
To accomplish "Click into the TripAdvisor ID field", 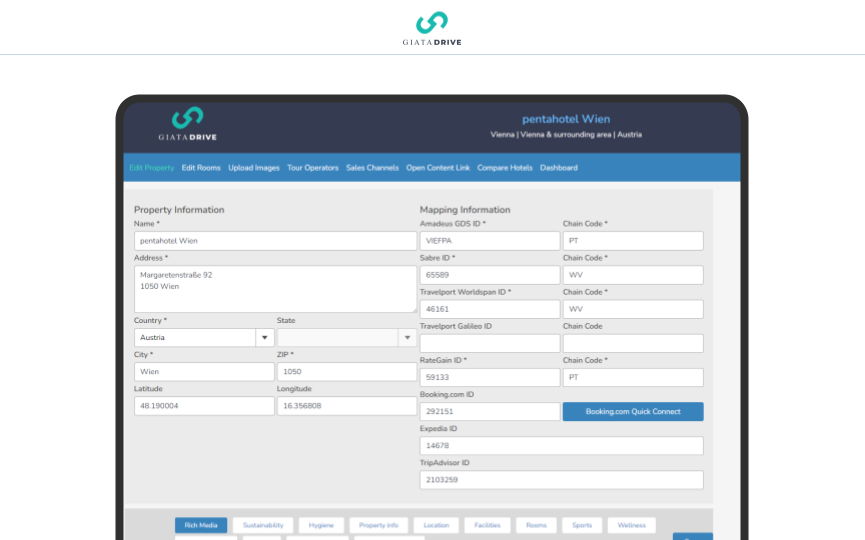I will pos(561,480).
